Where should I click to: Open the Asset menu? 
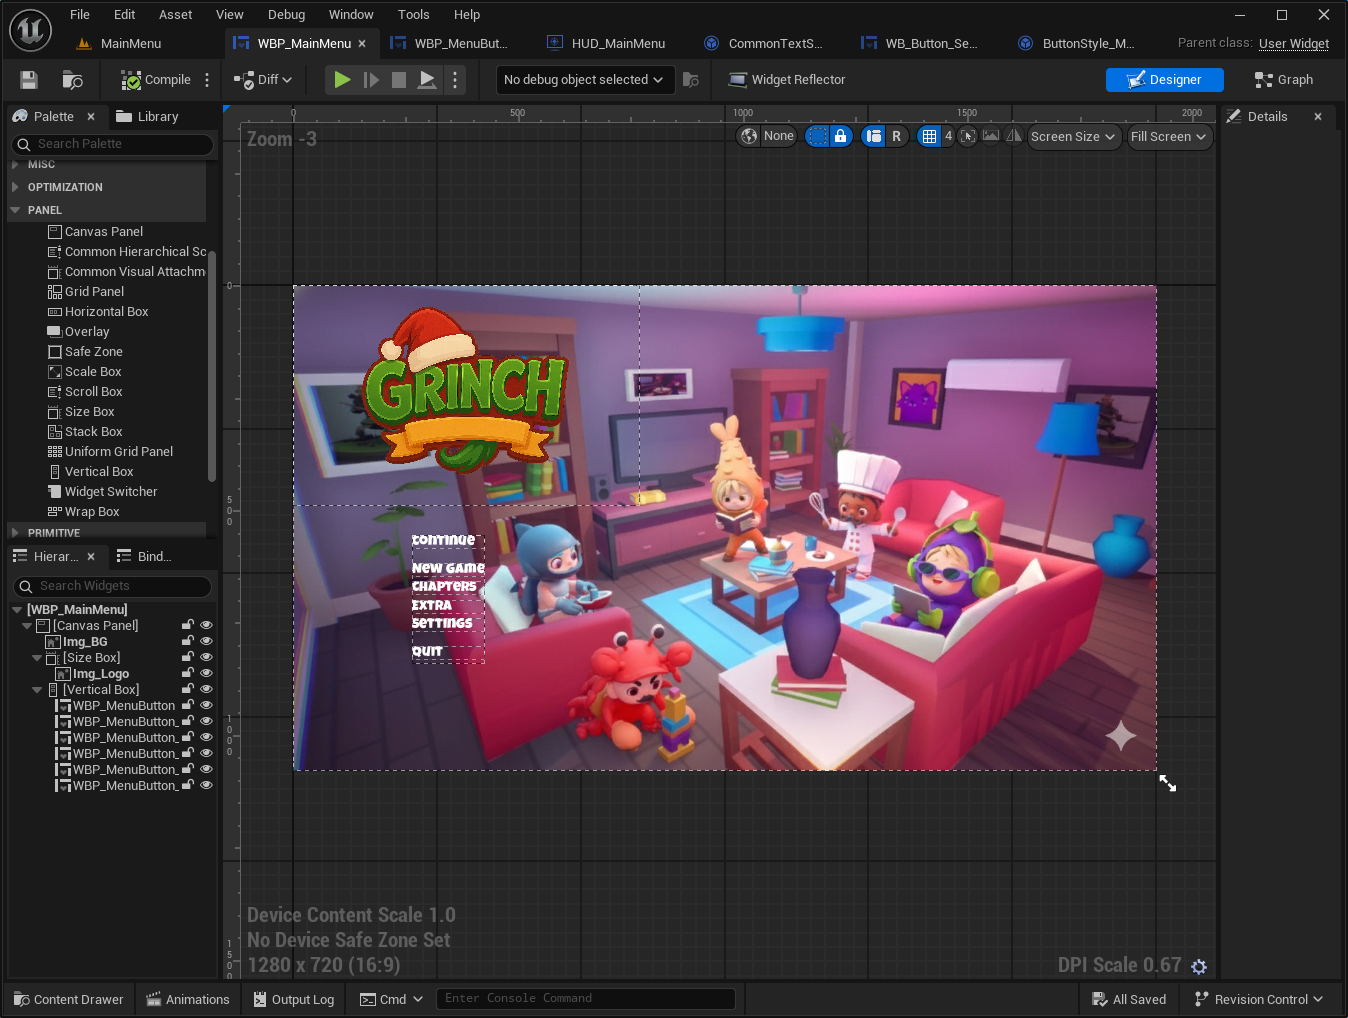point(176,14)
